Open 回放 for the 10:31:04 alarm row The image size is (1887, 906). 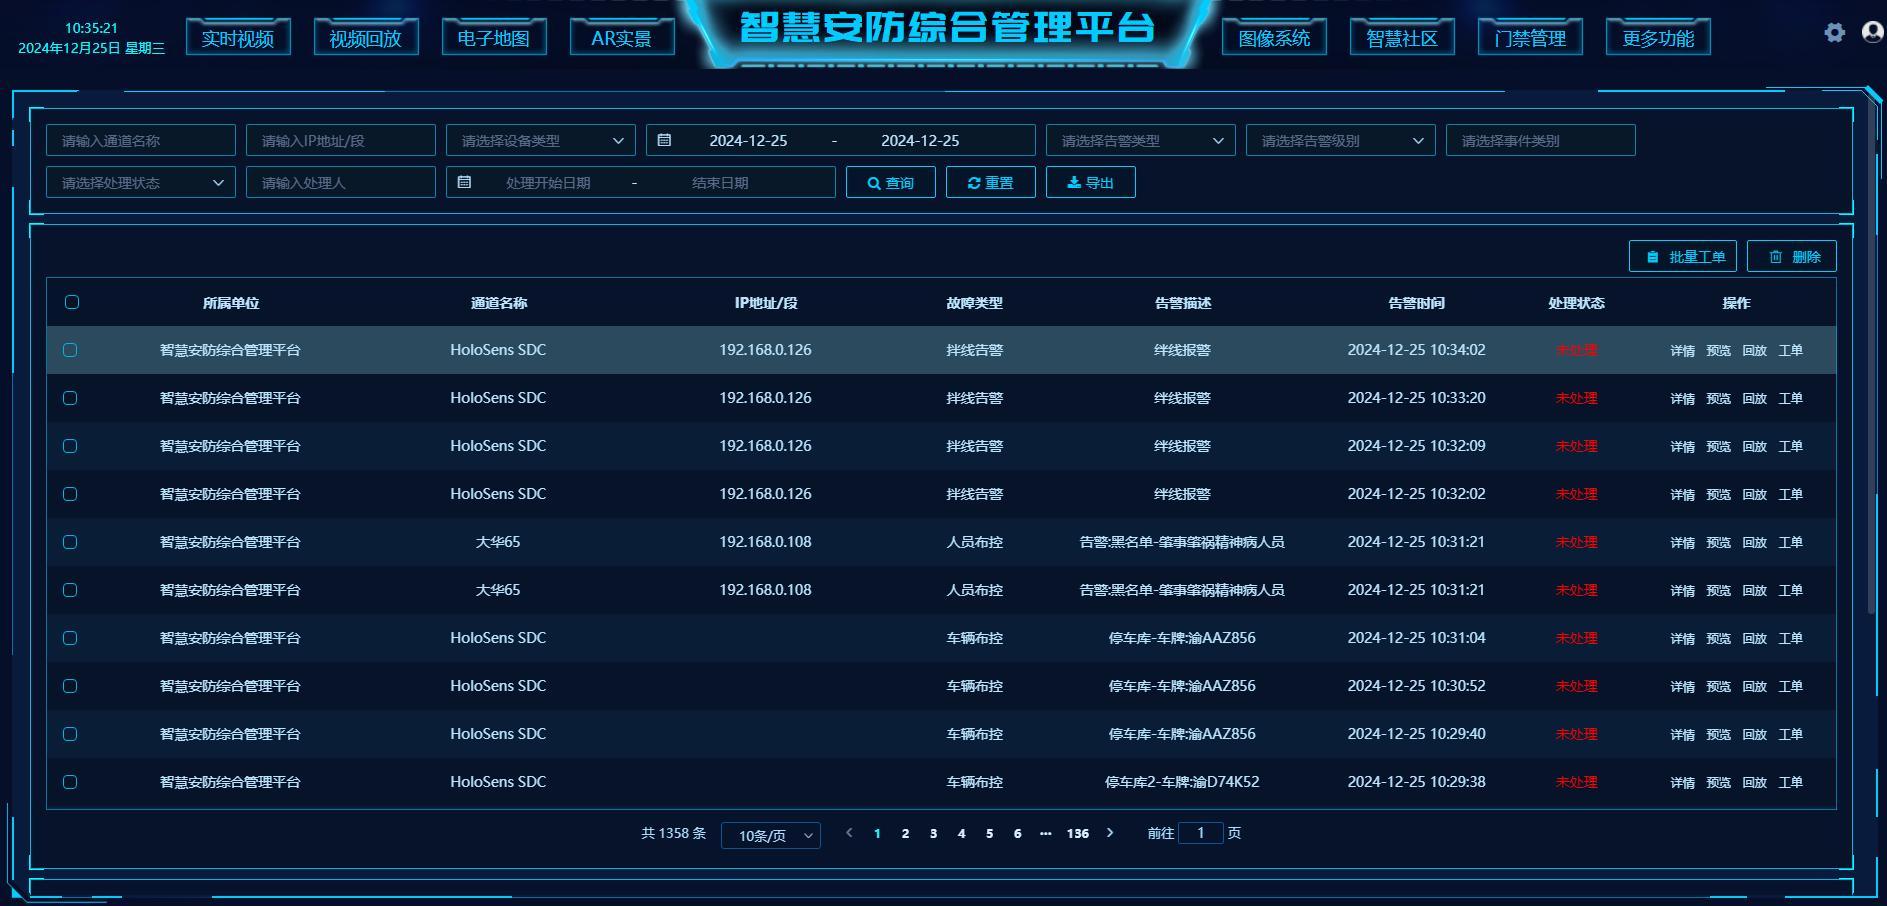click(1755, 638)
